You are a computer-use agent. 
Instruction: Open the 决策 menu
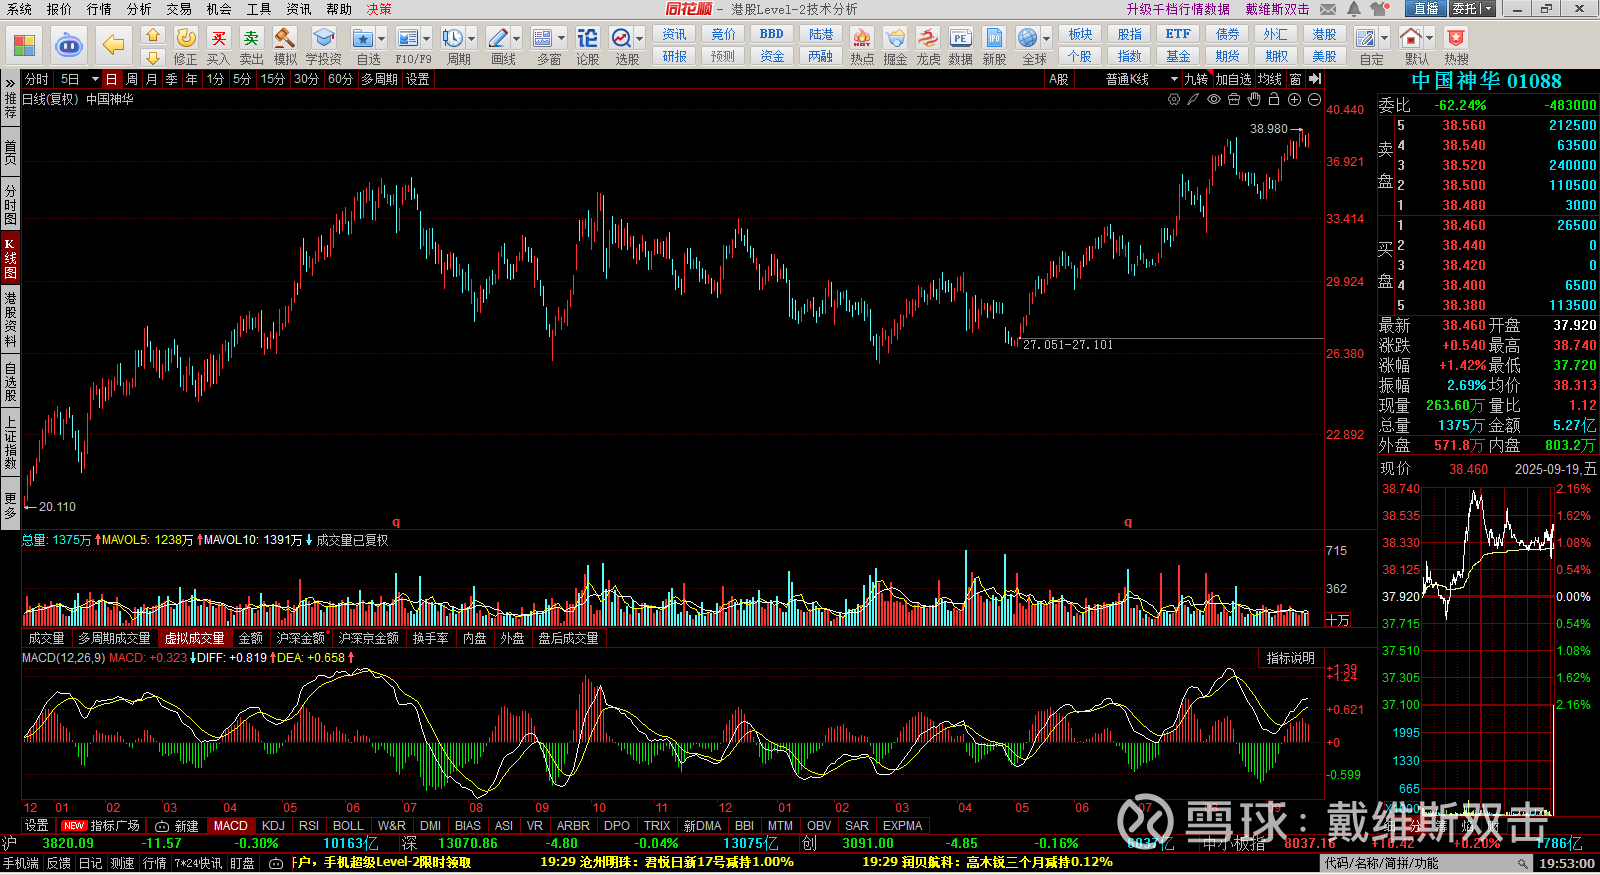379,9
